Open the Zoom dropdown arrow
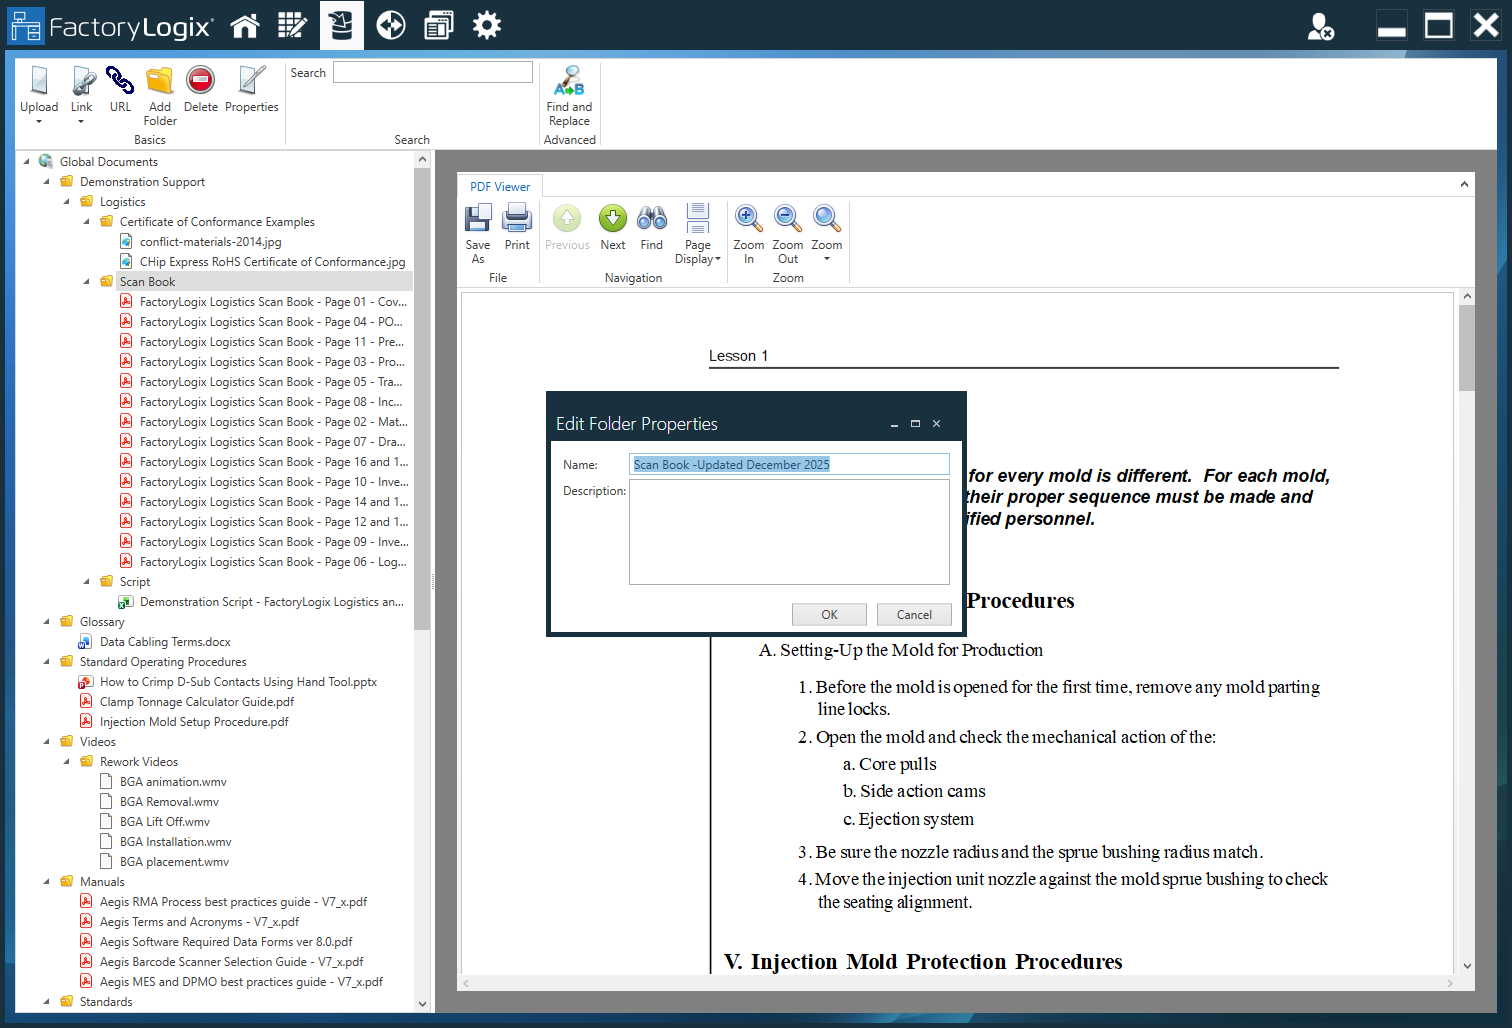Image resolution: width=1512 pixels, height=1028 pixels. [x=827, y=235]
